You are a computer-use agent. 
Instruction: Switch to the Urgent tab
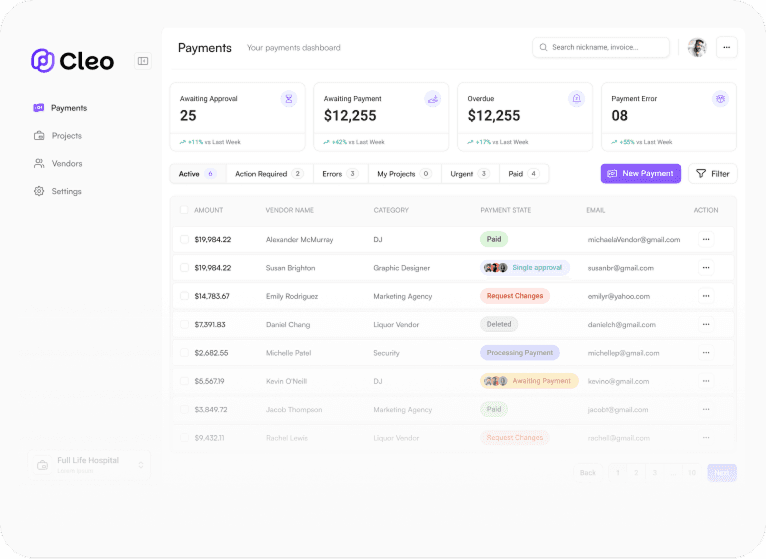pyautogui.click(x=470, y=174)
